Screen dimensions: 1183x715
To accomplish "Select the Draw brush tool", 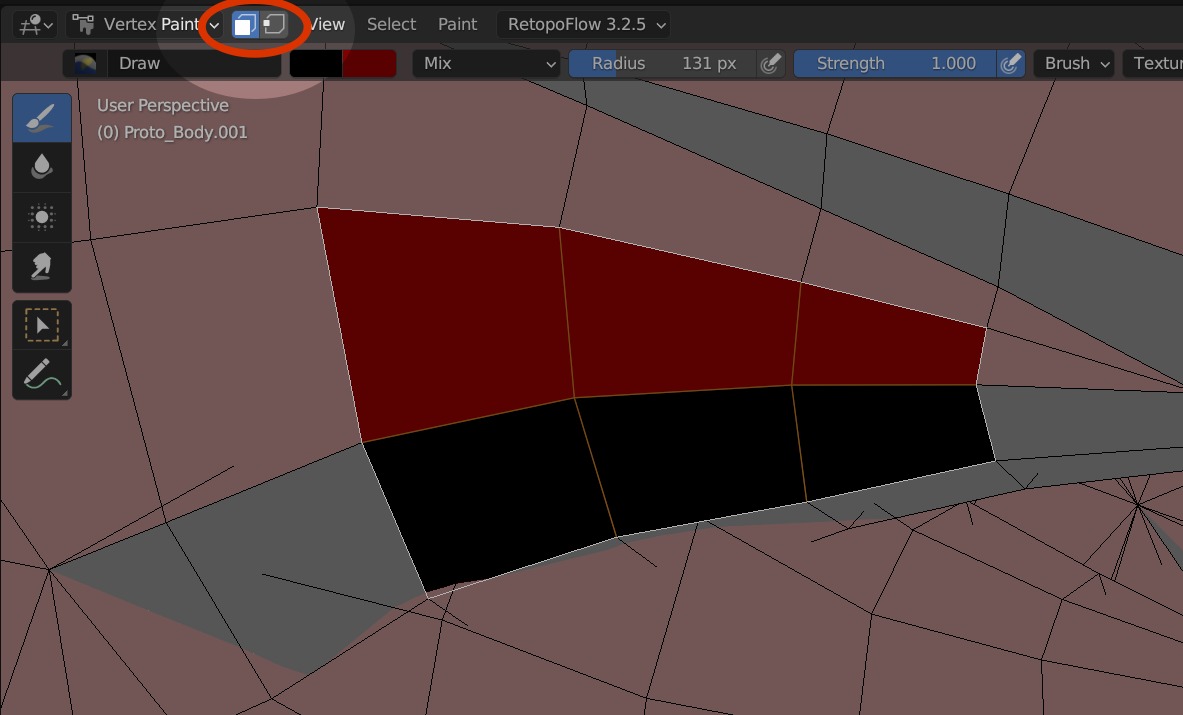I will [x=41, y=118].
